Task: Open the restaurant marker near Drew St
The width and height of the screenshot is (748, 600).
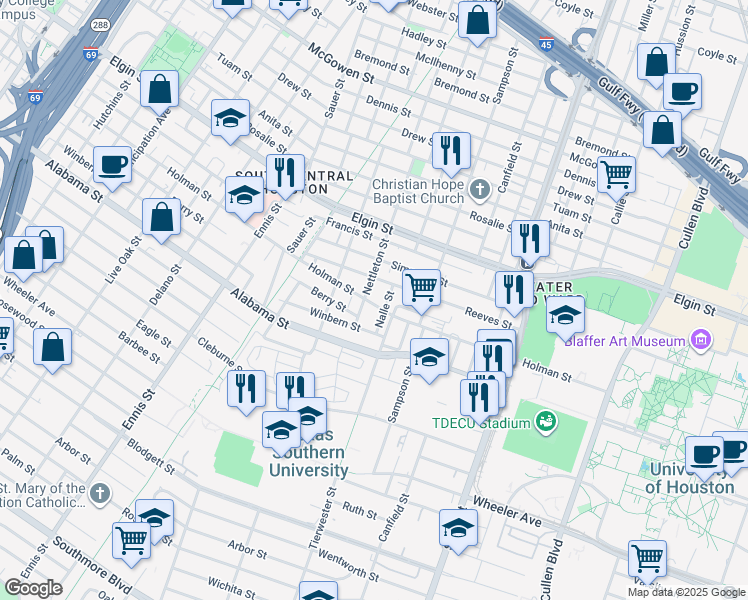Action: coord(451,150)
